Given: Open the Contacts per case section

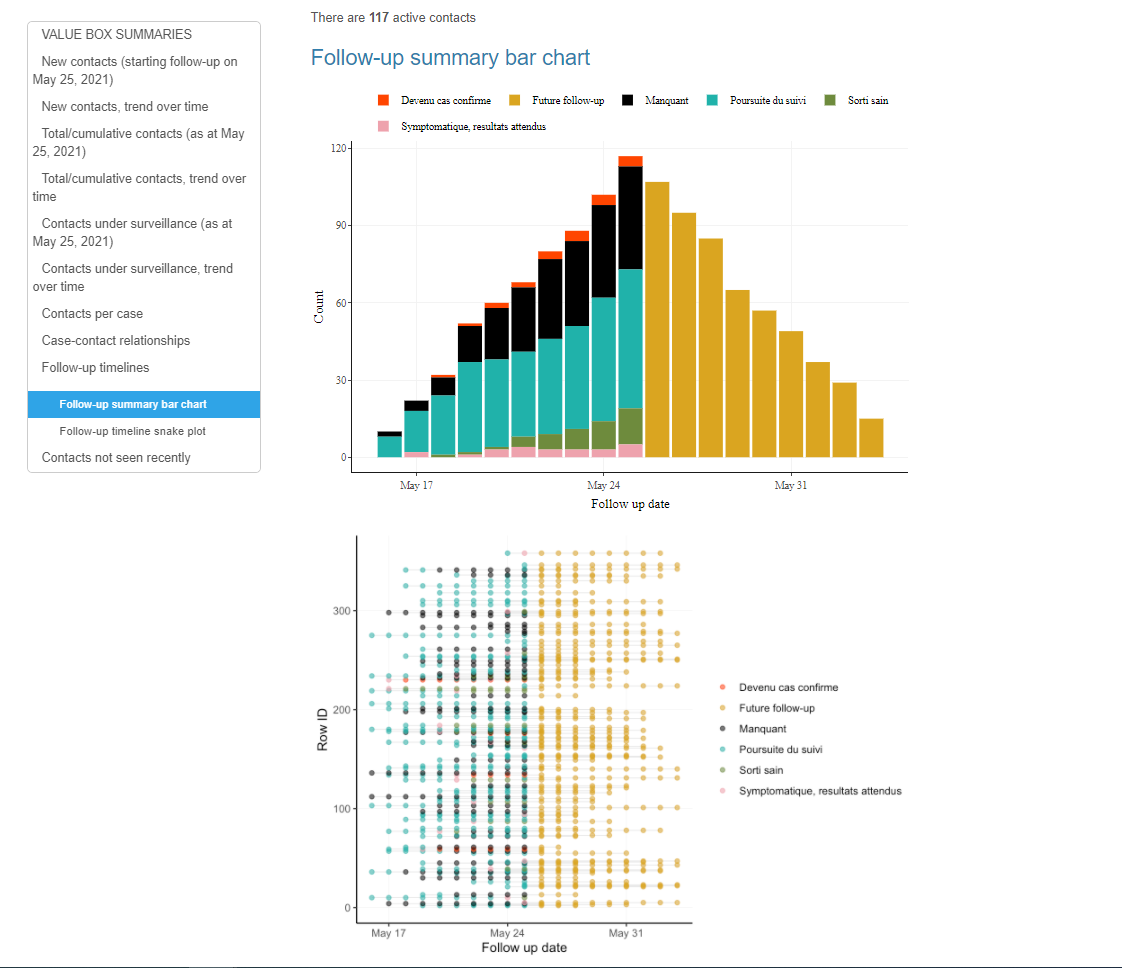Looking at the screenshot, I should click(x=92, y=313).
